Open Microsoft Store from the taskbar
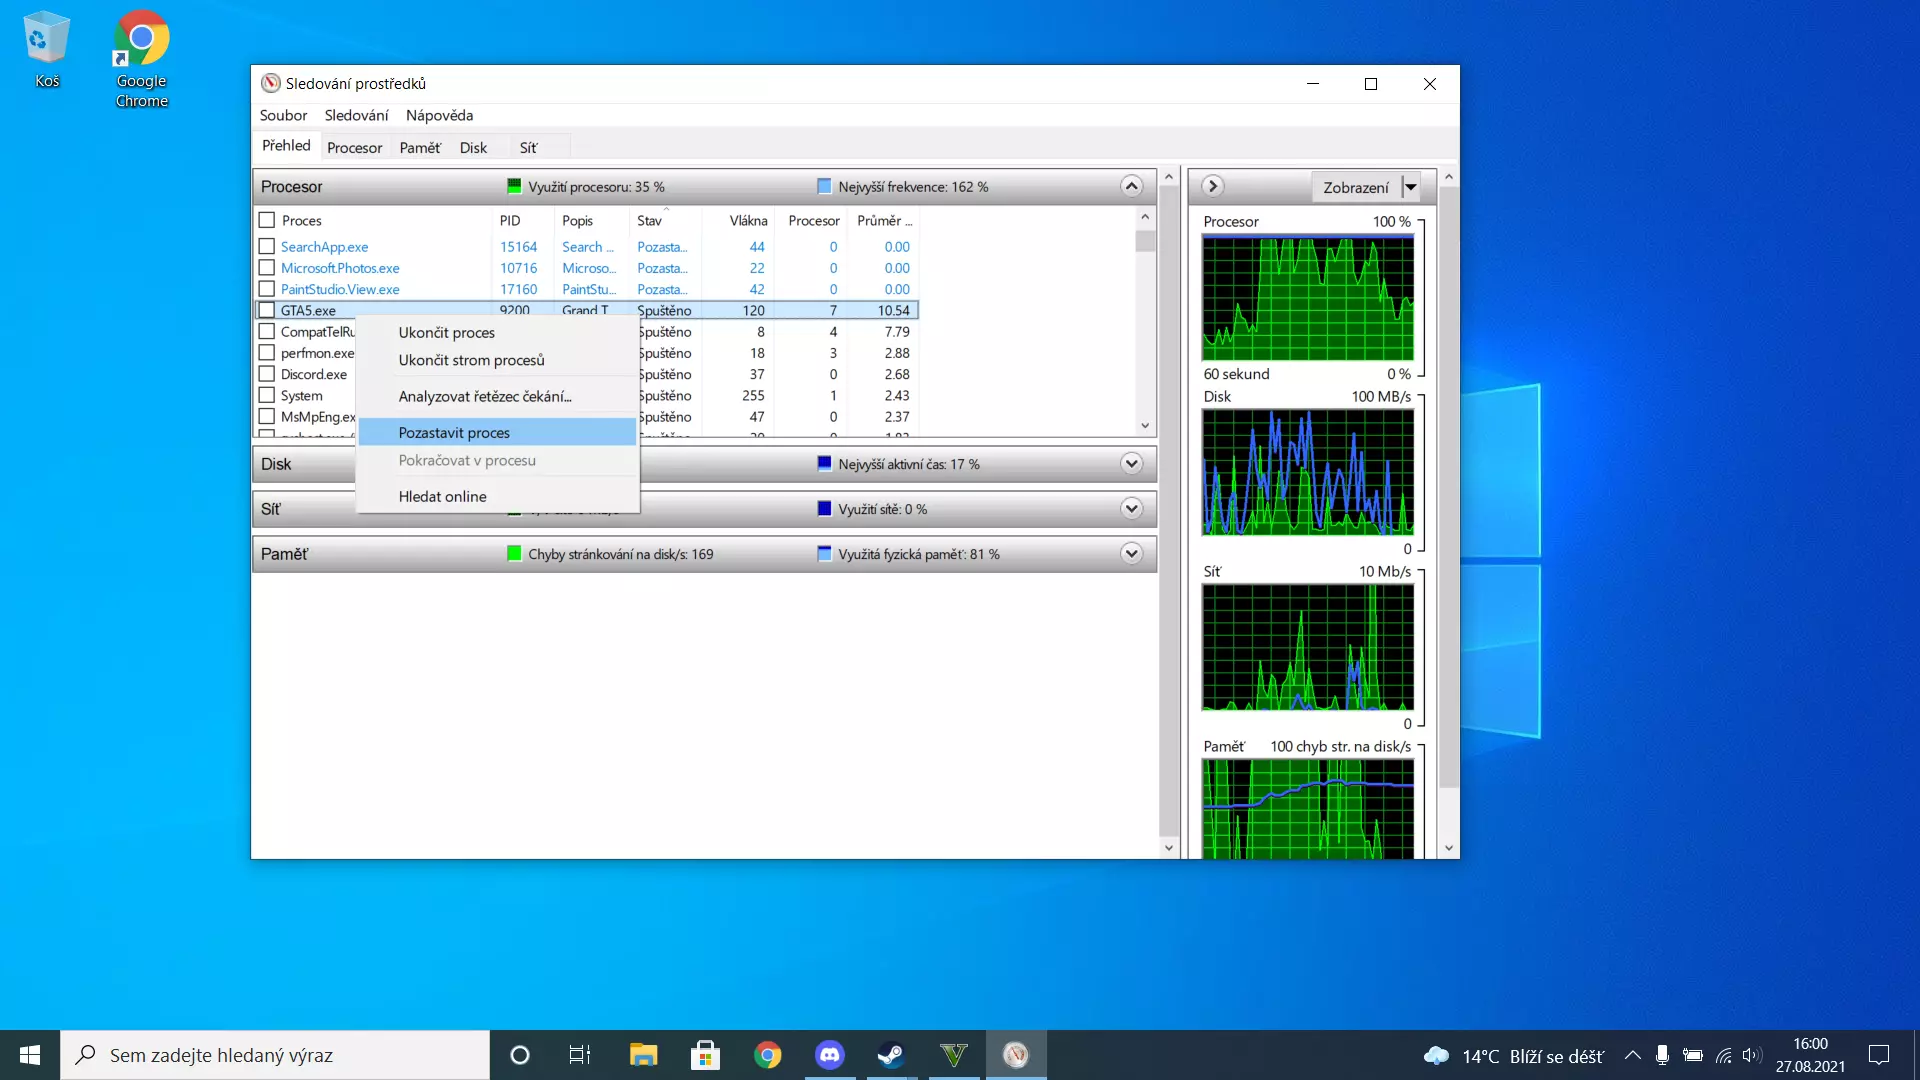Screen dimensions: 1920x1080 pyautogui.click(x=705, y=1055)
